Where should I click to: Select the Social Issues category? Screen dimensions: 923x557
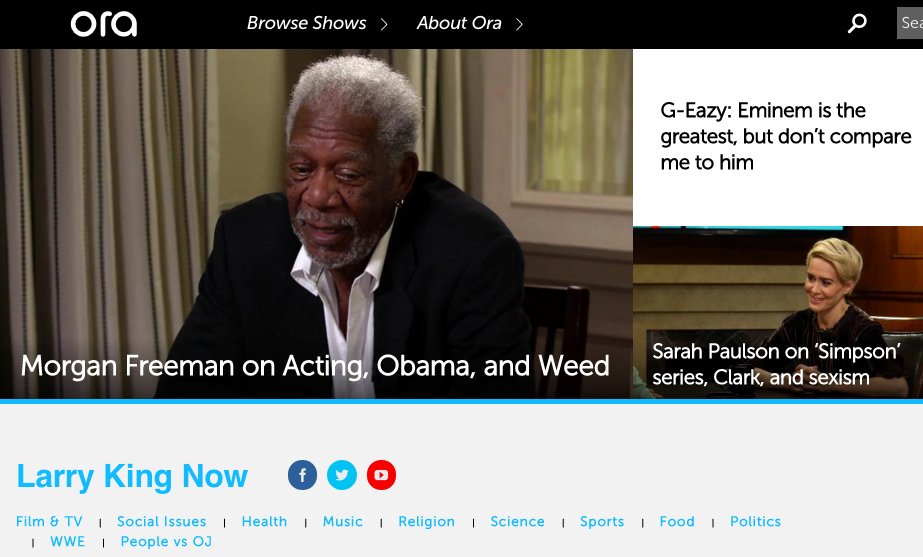(162, 522)
